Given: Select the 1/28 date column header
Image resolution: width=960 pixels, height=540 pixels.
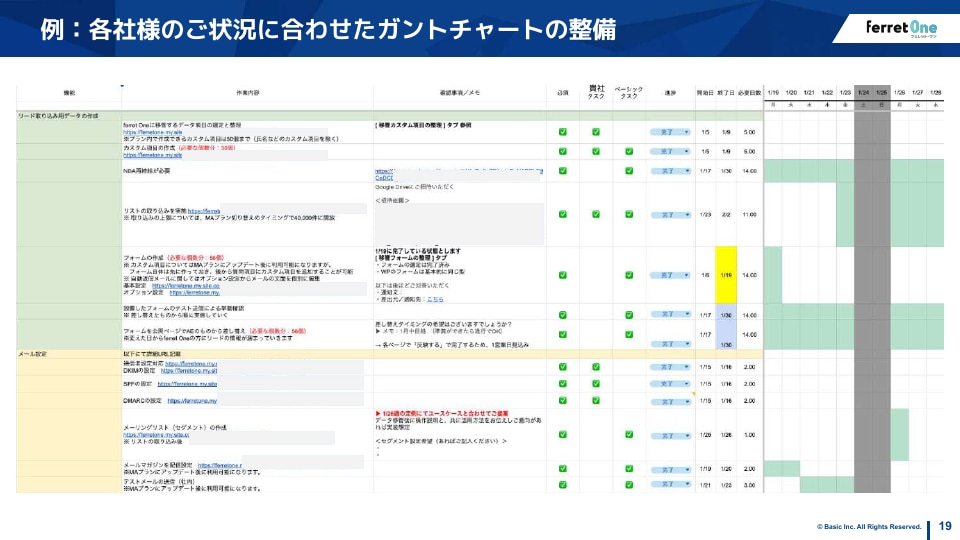Looking at the screenshot, I should click(x=936, y=93).
